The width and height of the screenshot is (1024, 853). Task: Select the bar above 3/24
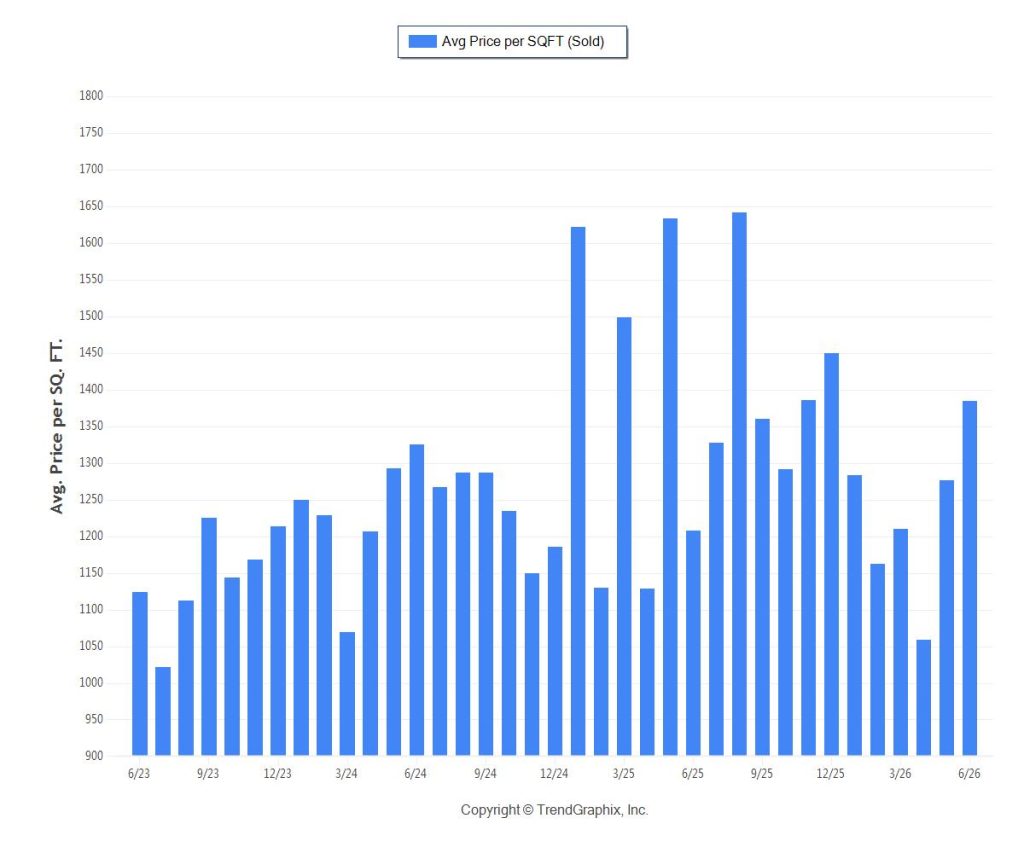(347, 694)
